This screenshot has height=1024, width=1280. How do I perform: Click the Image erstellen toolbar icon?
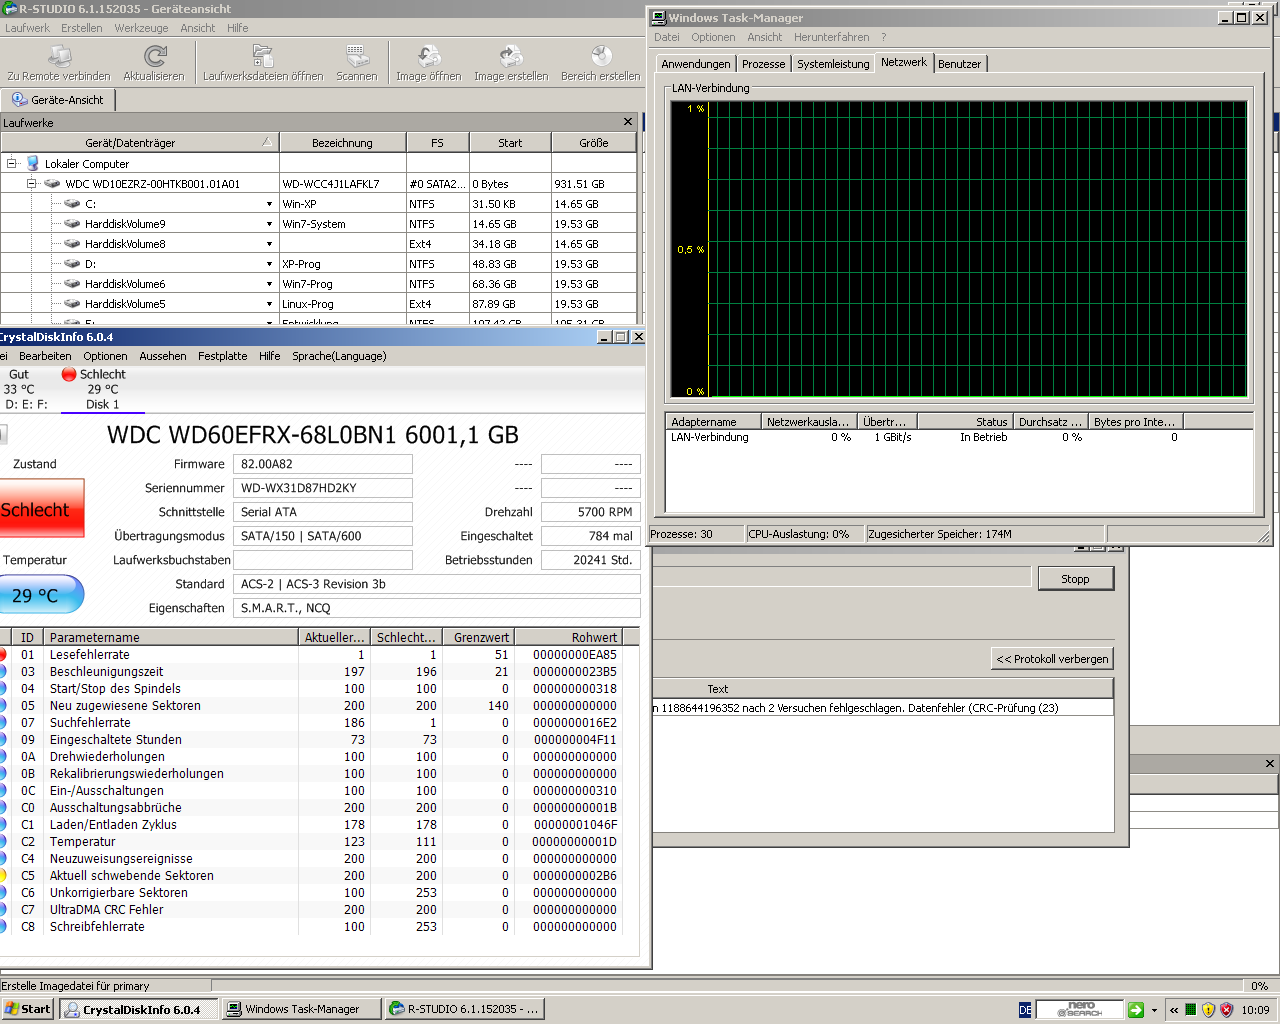tap(511, 56)
